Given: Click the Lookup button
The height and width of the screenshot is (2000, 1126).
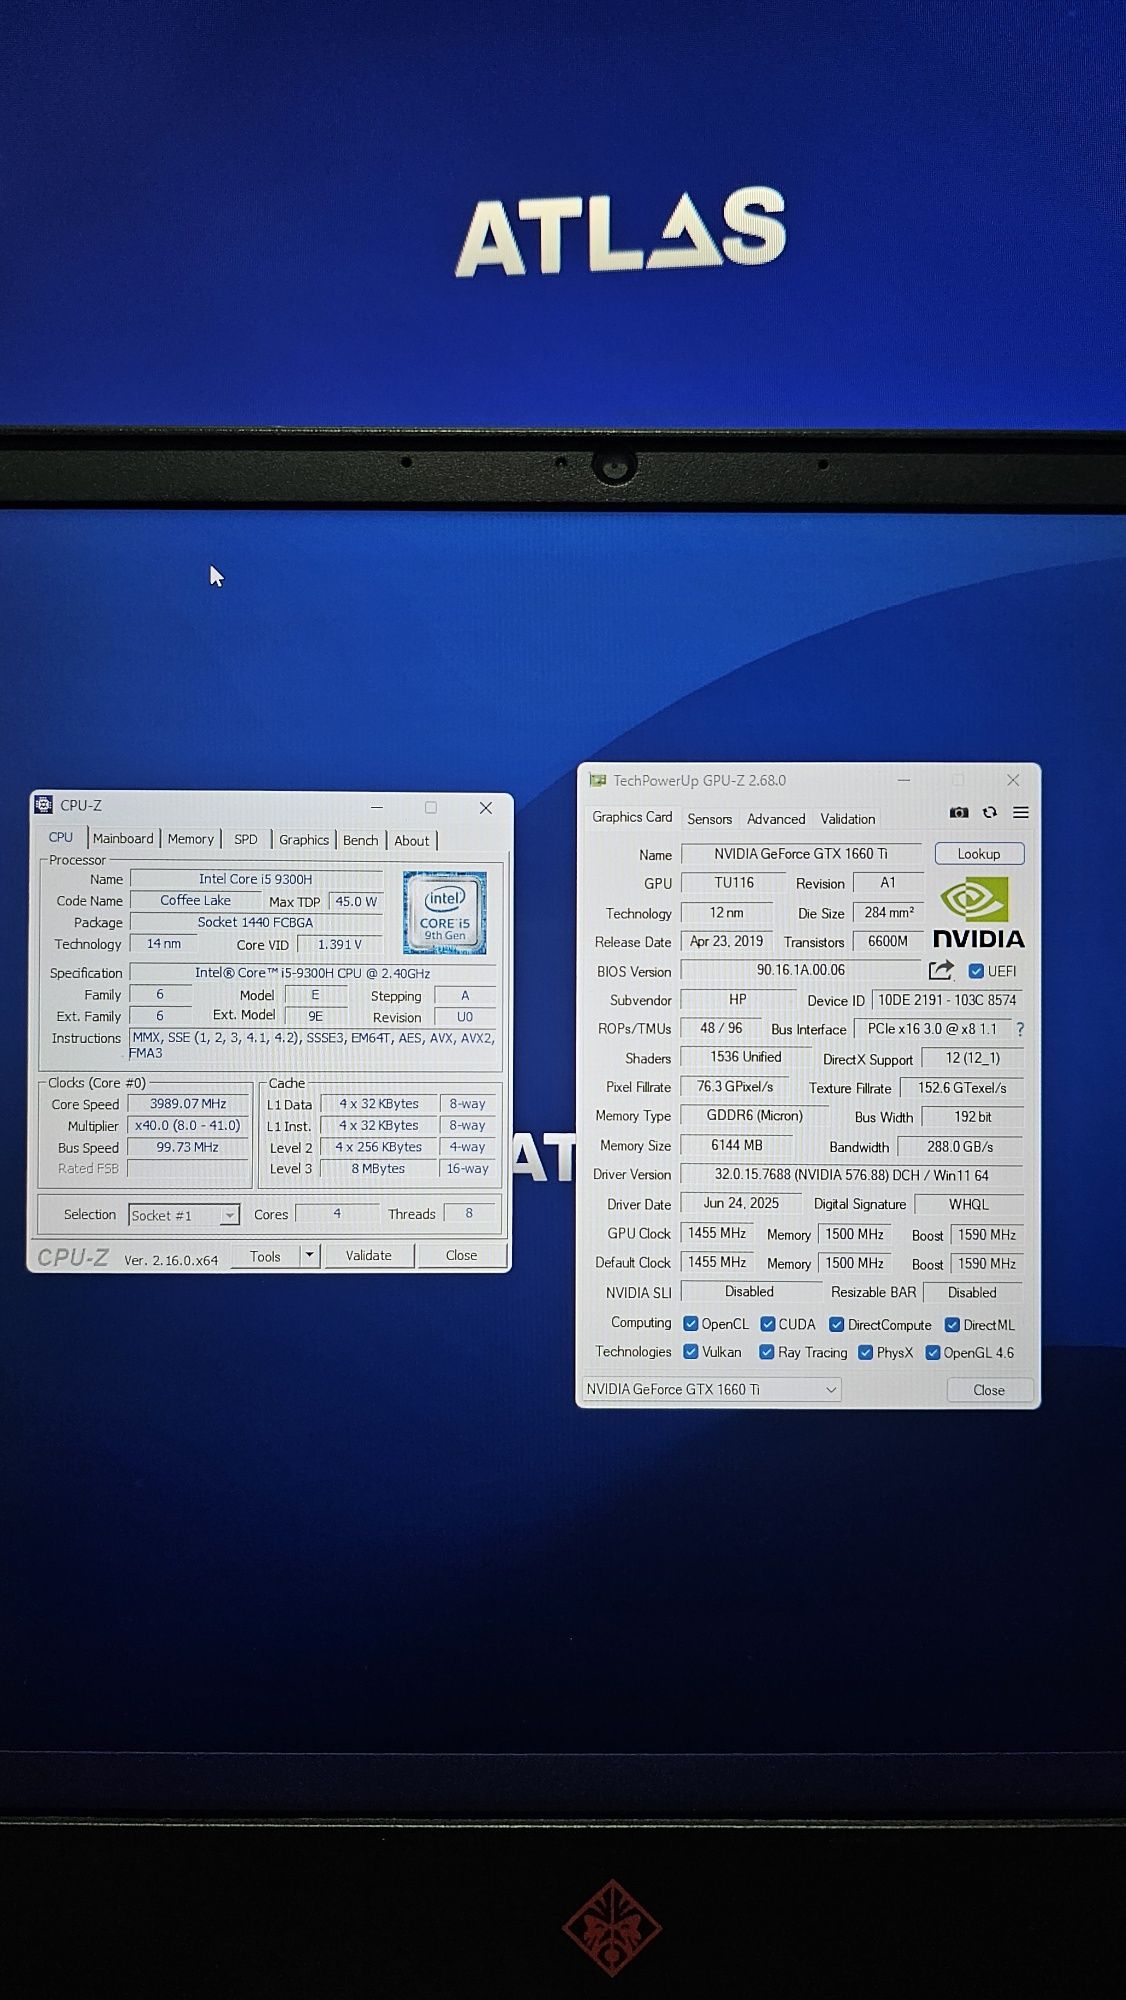Looking at the screenshot, I should coord(979,854).
